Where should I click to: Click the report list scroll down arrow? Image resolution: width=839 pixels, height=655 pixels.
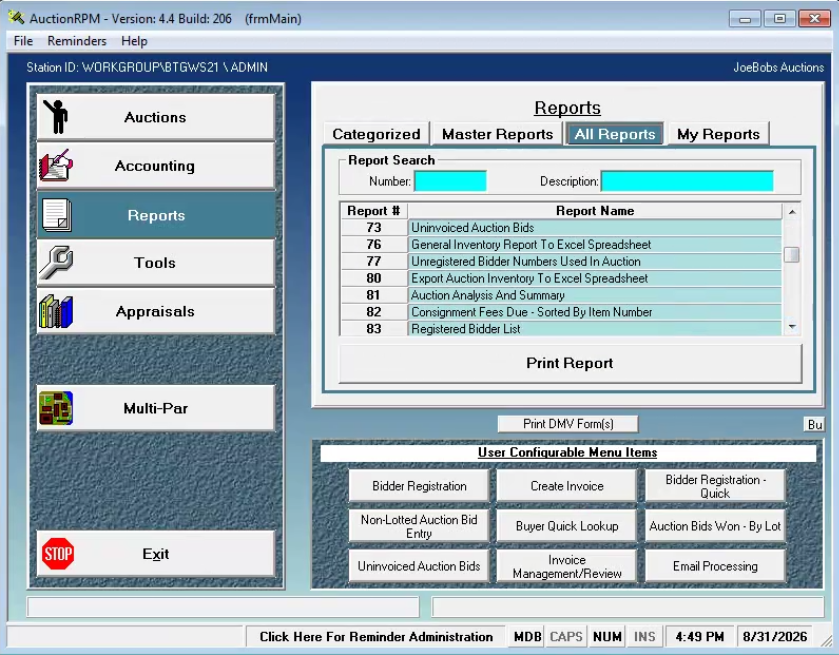click(x=792, y=326)
